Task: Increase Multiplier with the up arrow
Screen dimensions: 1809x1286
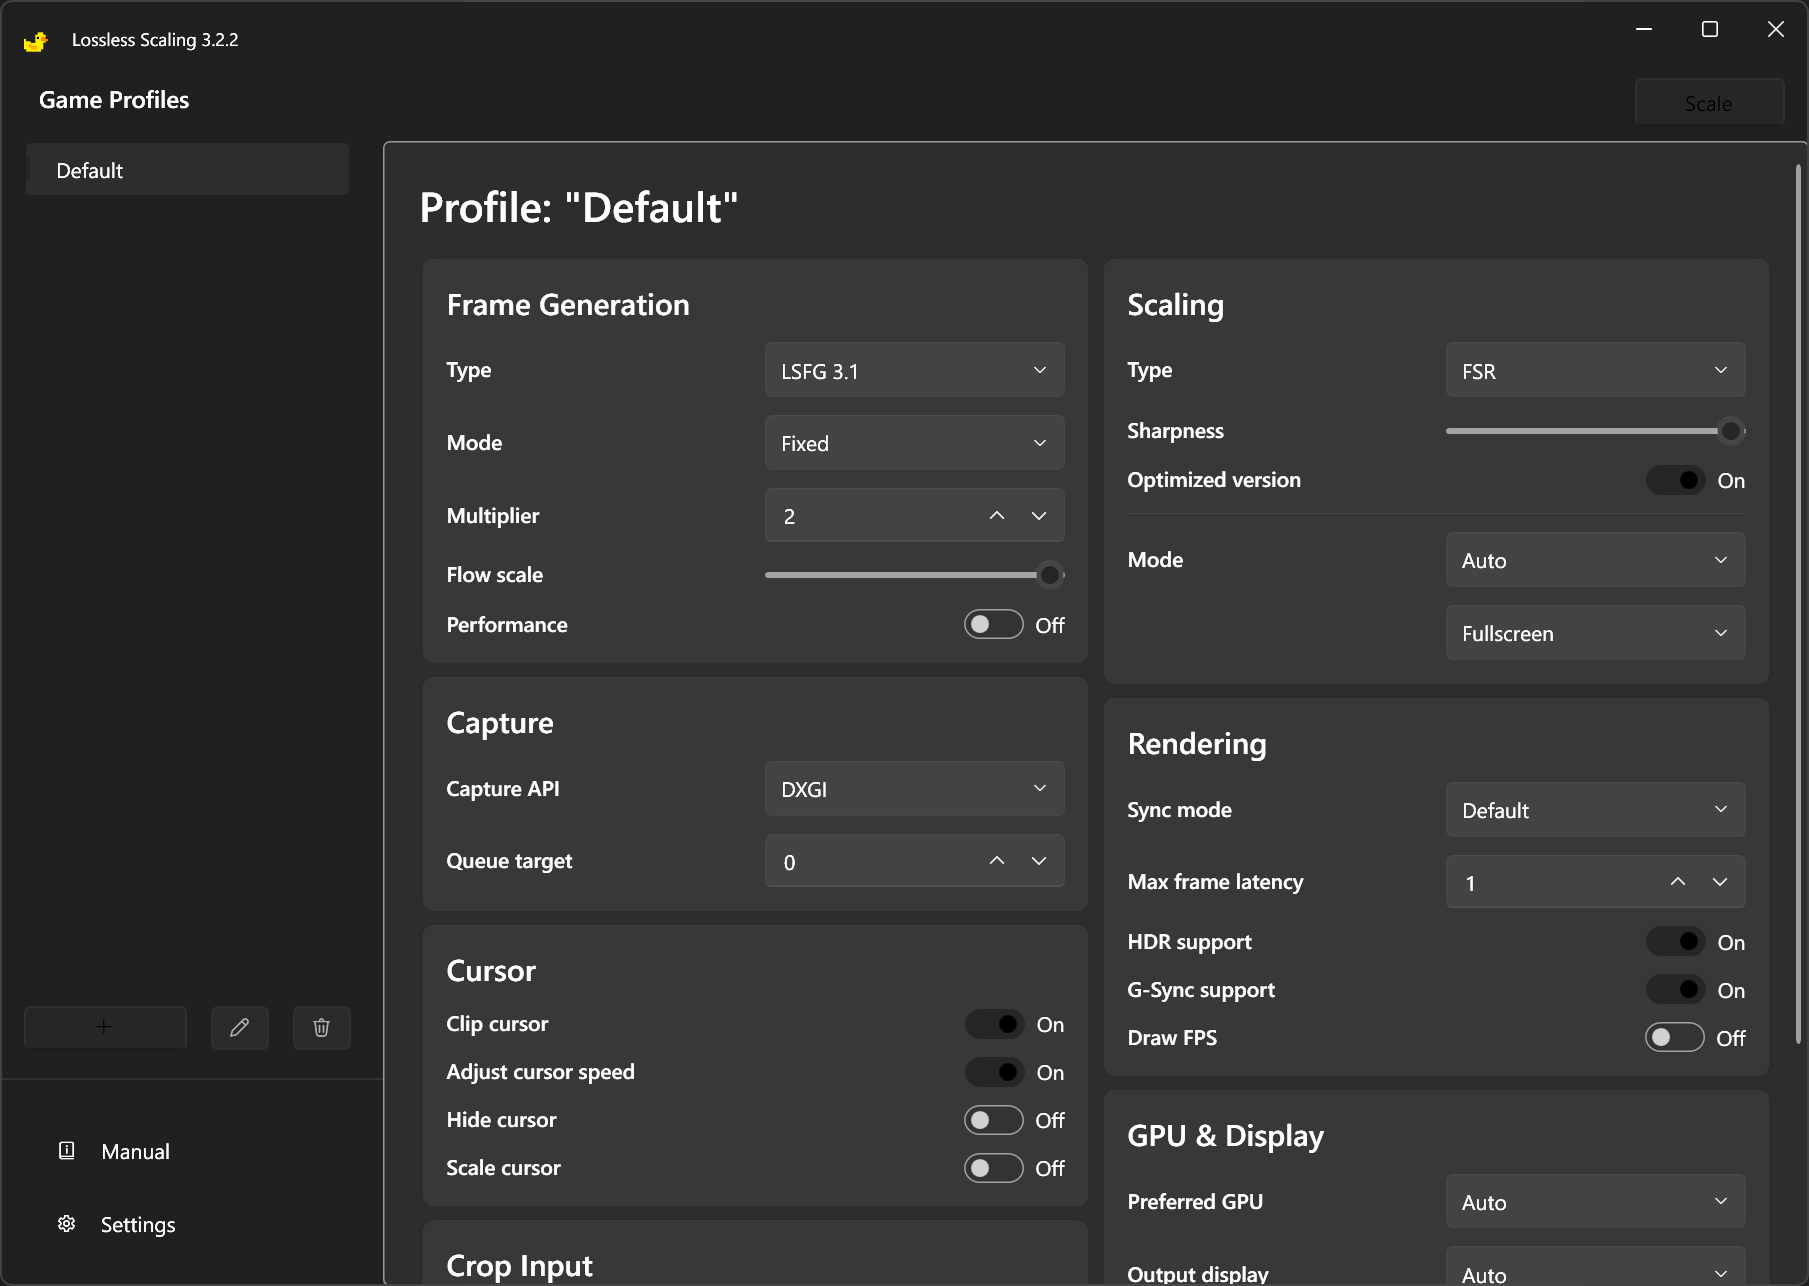Action: 997,515
